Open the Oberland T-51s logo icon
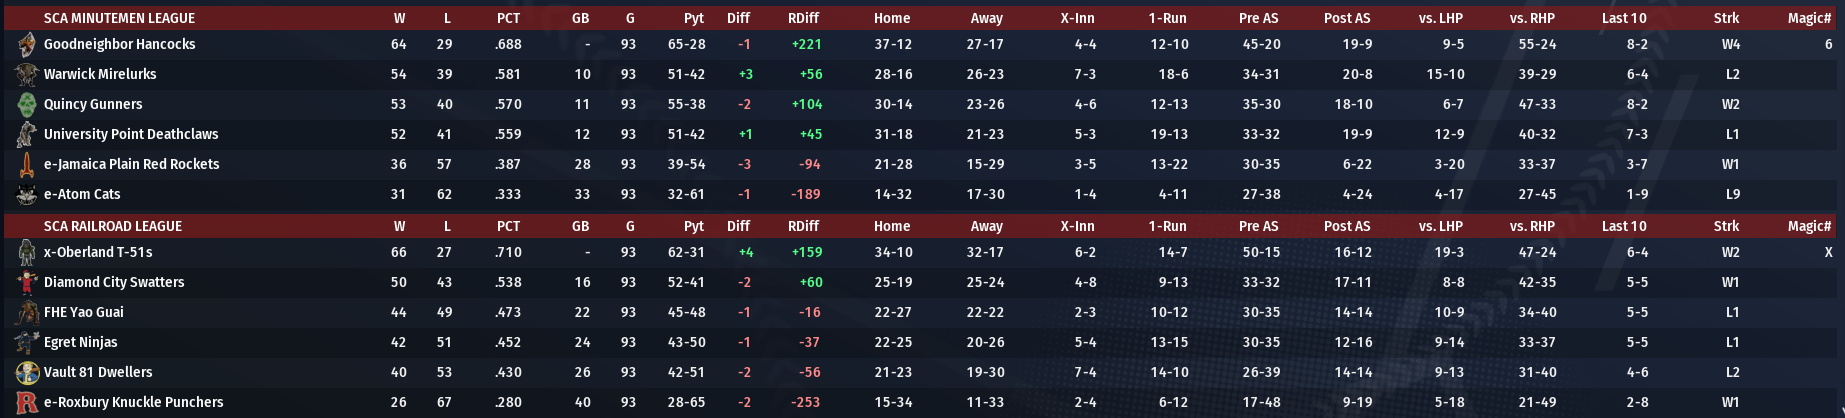This screenshot has height=418, width=1845. click(27, 253)
